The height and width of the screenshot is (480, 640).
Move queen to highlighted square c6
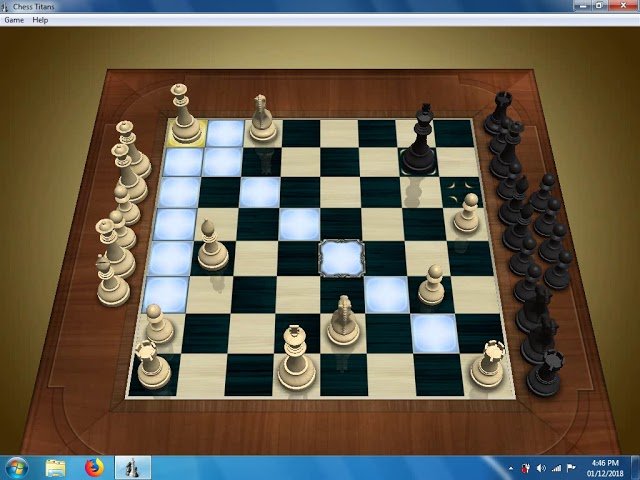coord(260,192)
